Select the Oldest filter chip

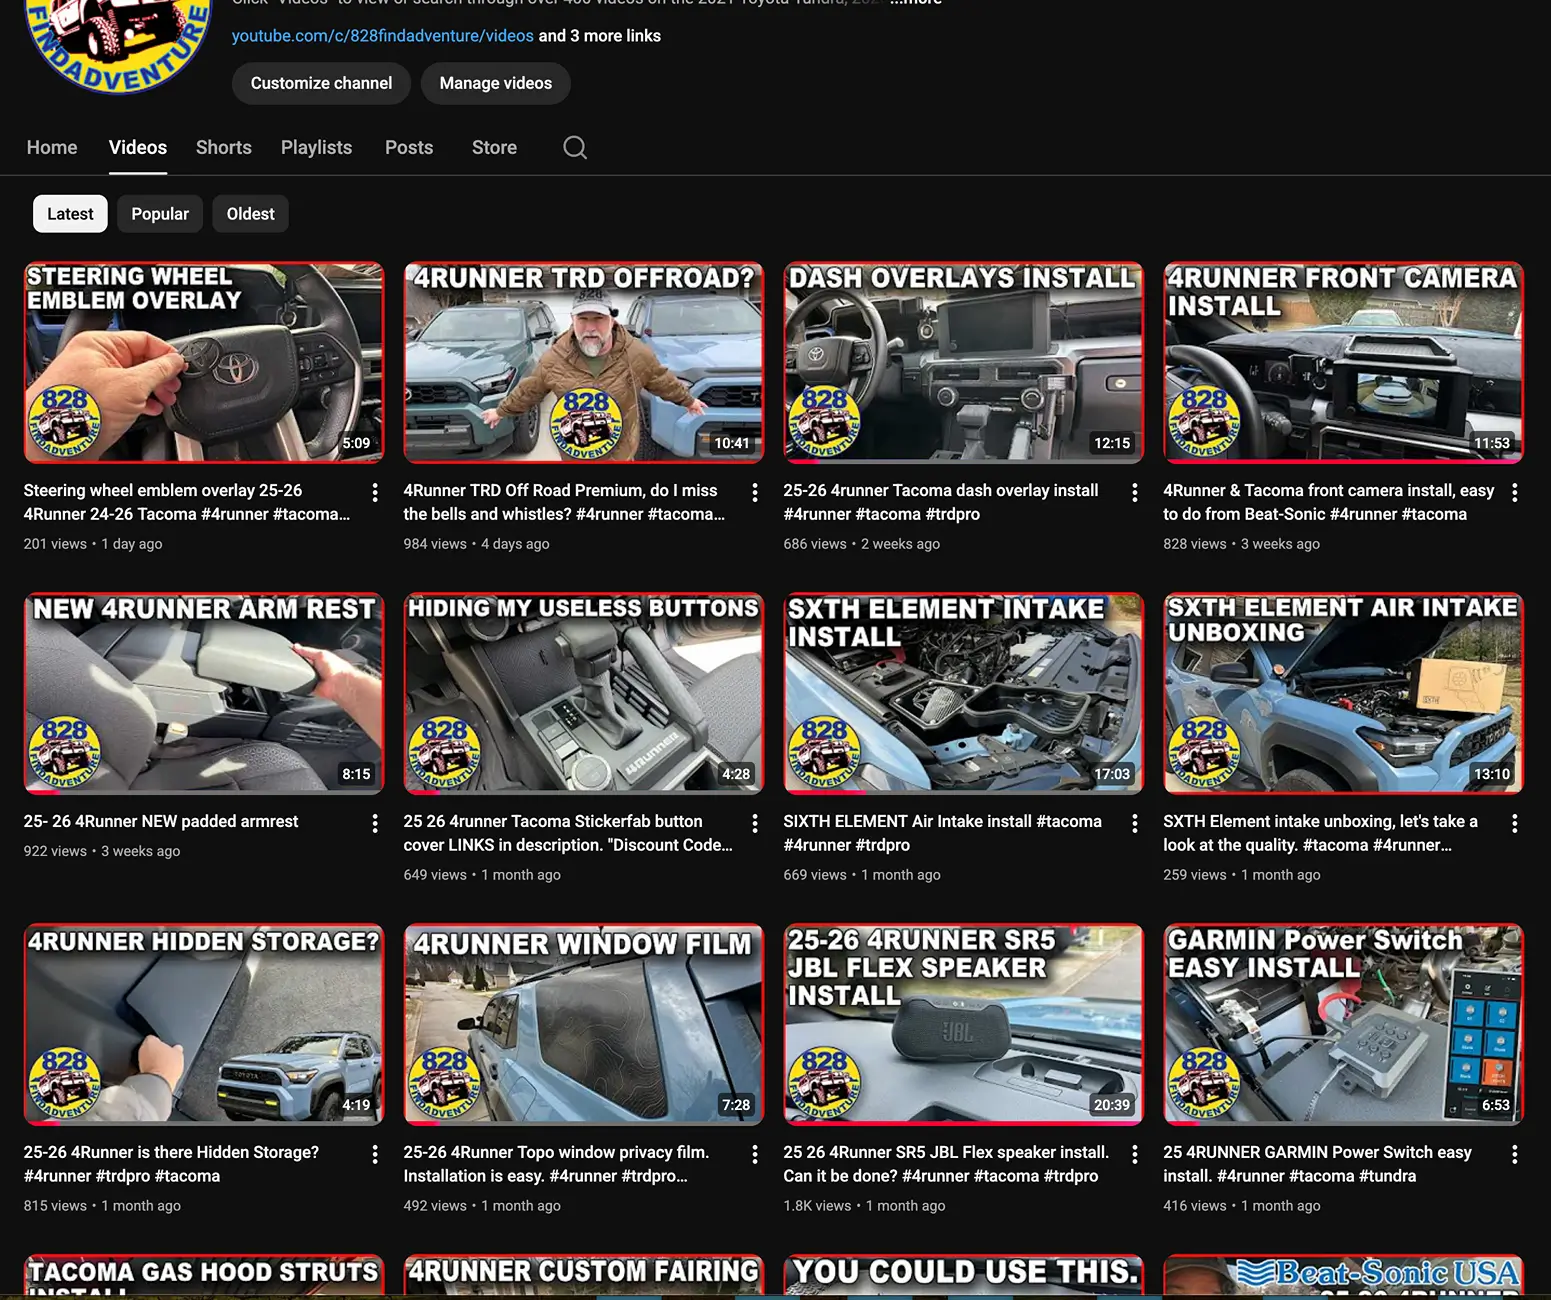click(250, 213)
